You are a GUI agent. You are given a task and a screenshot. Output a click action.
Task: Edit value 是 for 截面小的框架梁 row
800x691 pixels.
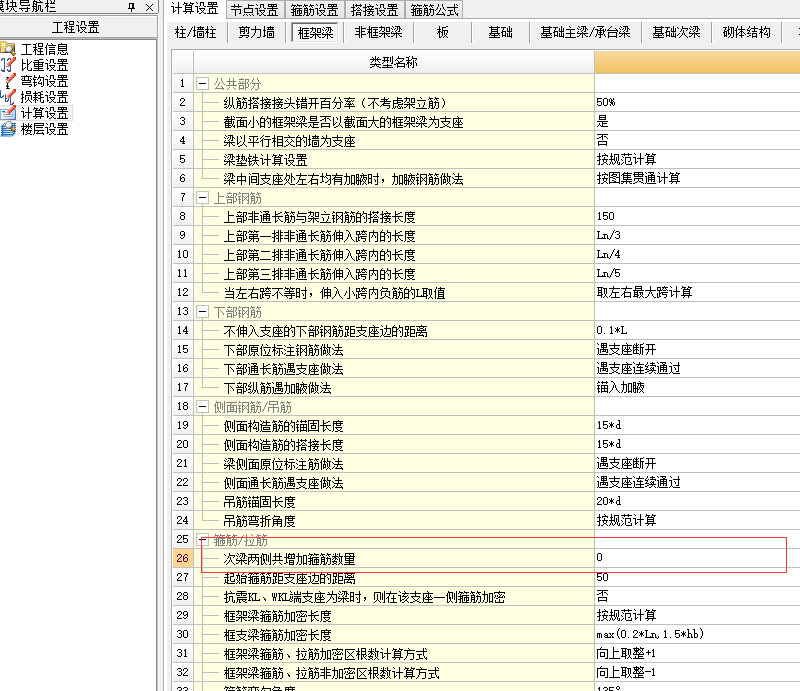click(x=697, y=121)
